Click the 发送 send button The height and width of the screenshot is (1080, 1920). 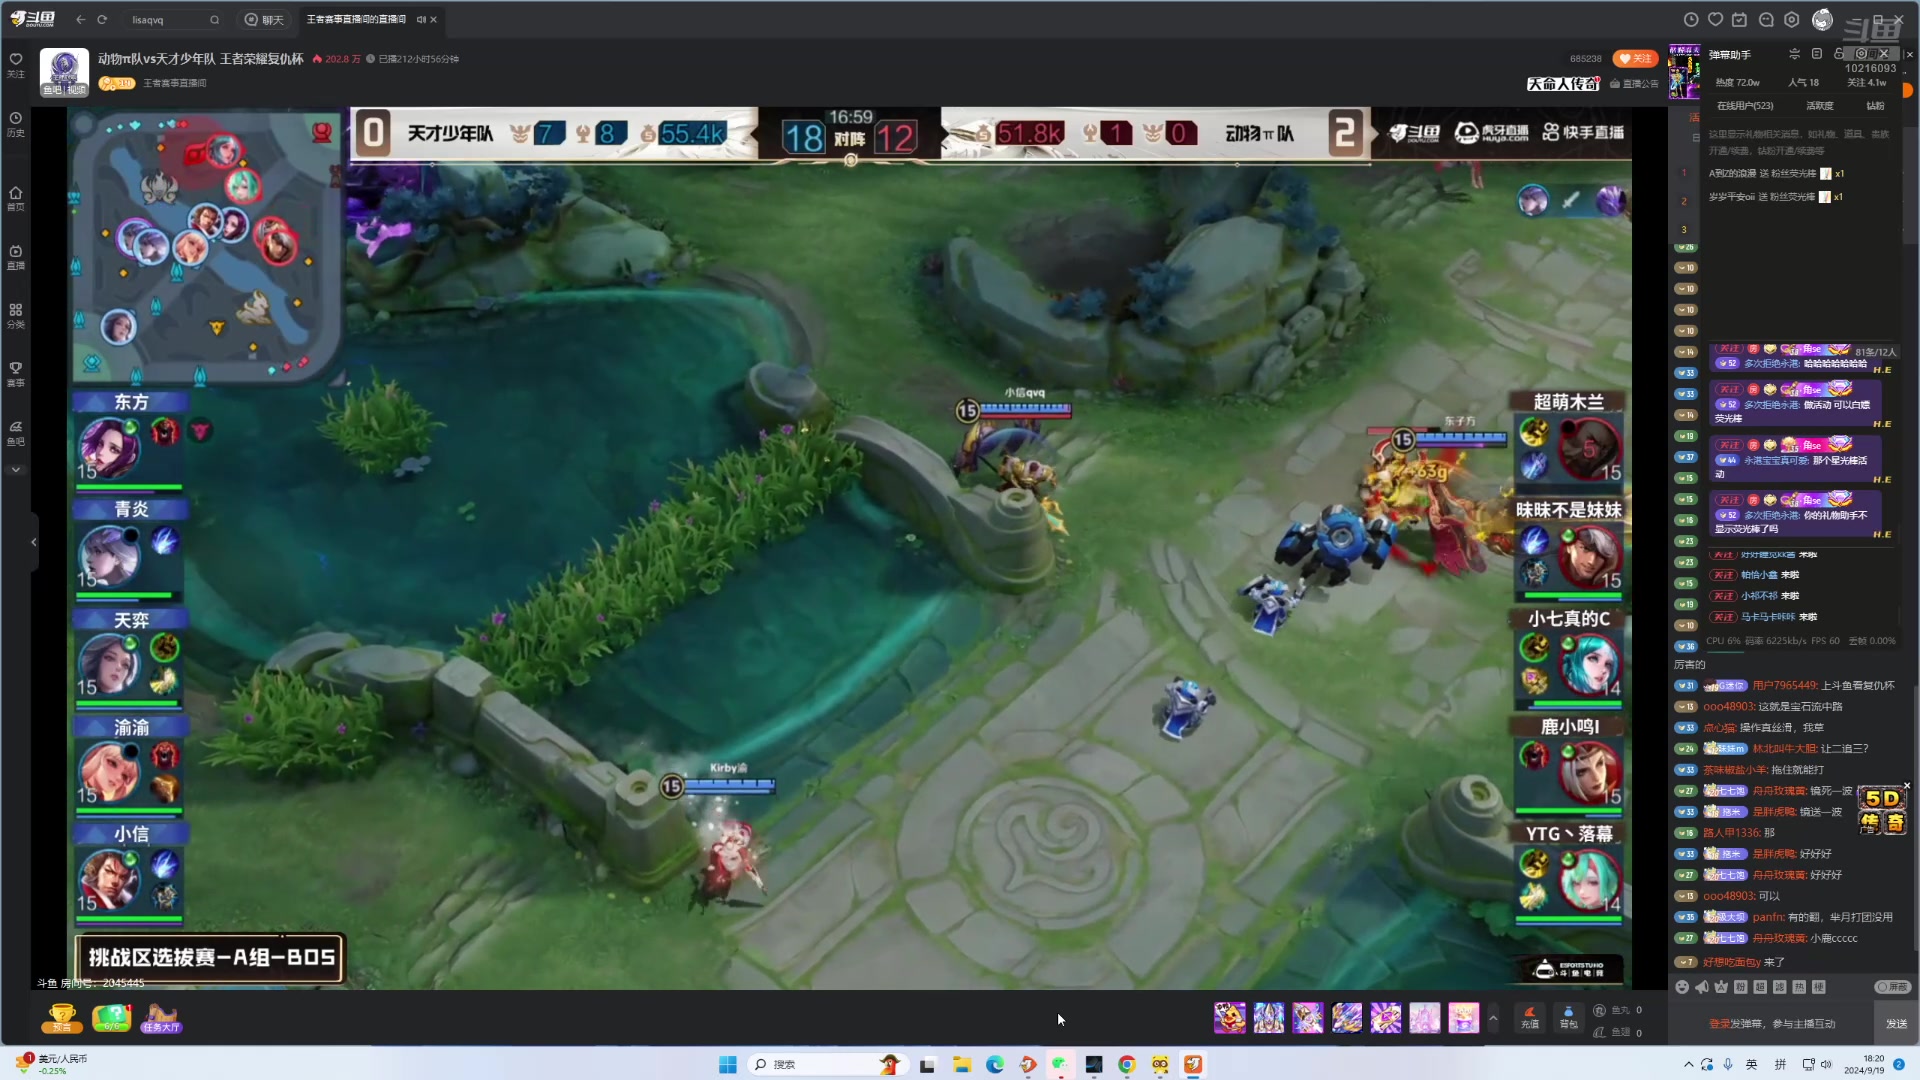click(1896, 1024)
